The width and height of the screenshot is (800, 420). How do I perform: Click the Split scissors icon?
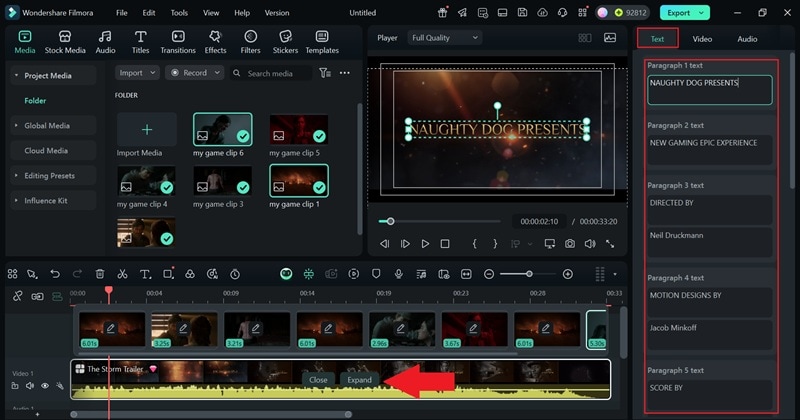tap(122, 274)
